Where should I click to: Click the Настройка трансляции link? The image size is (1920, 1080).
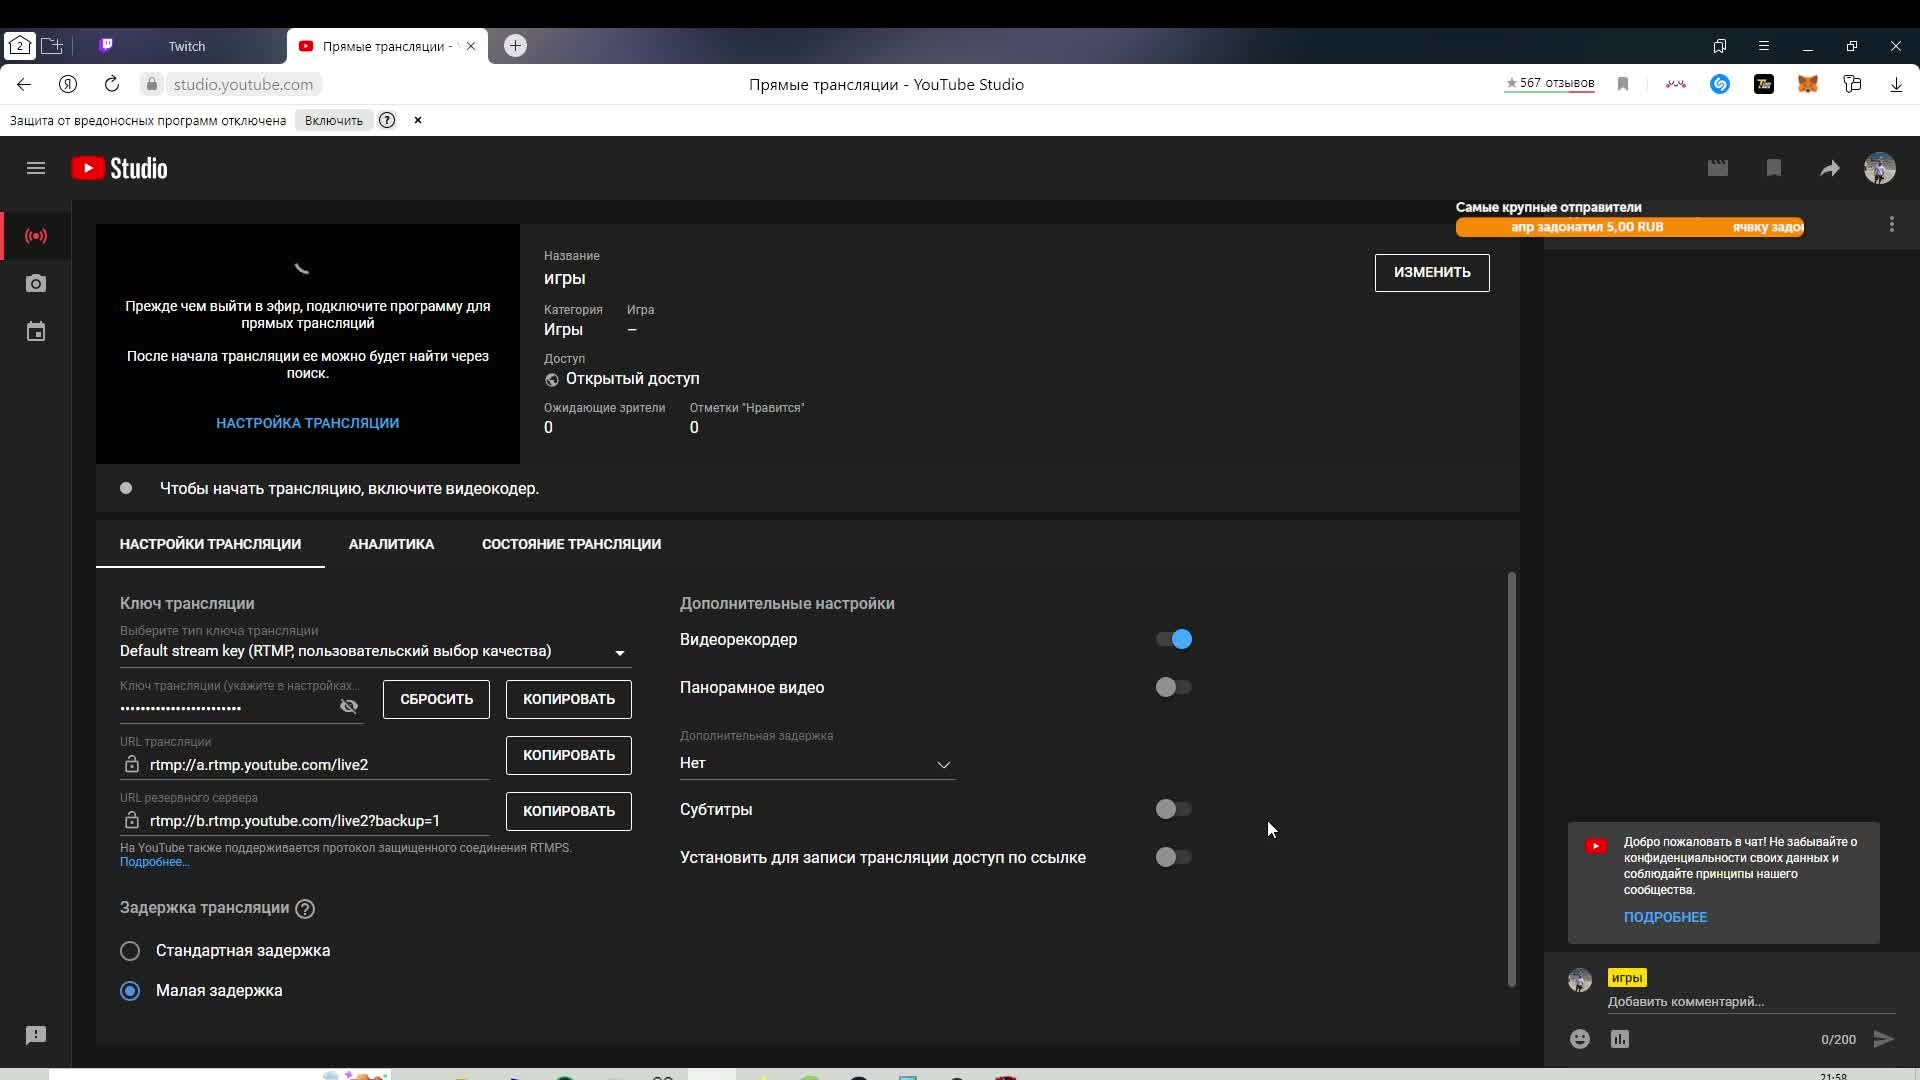pos(307,423)
